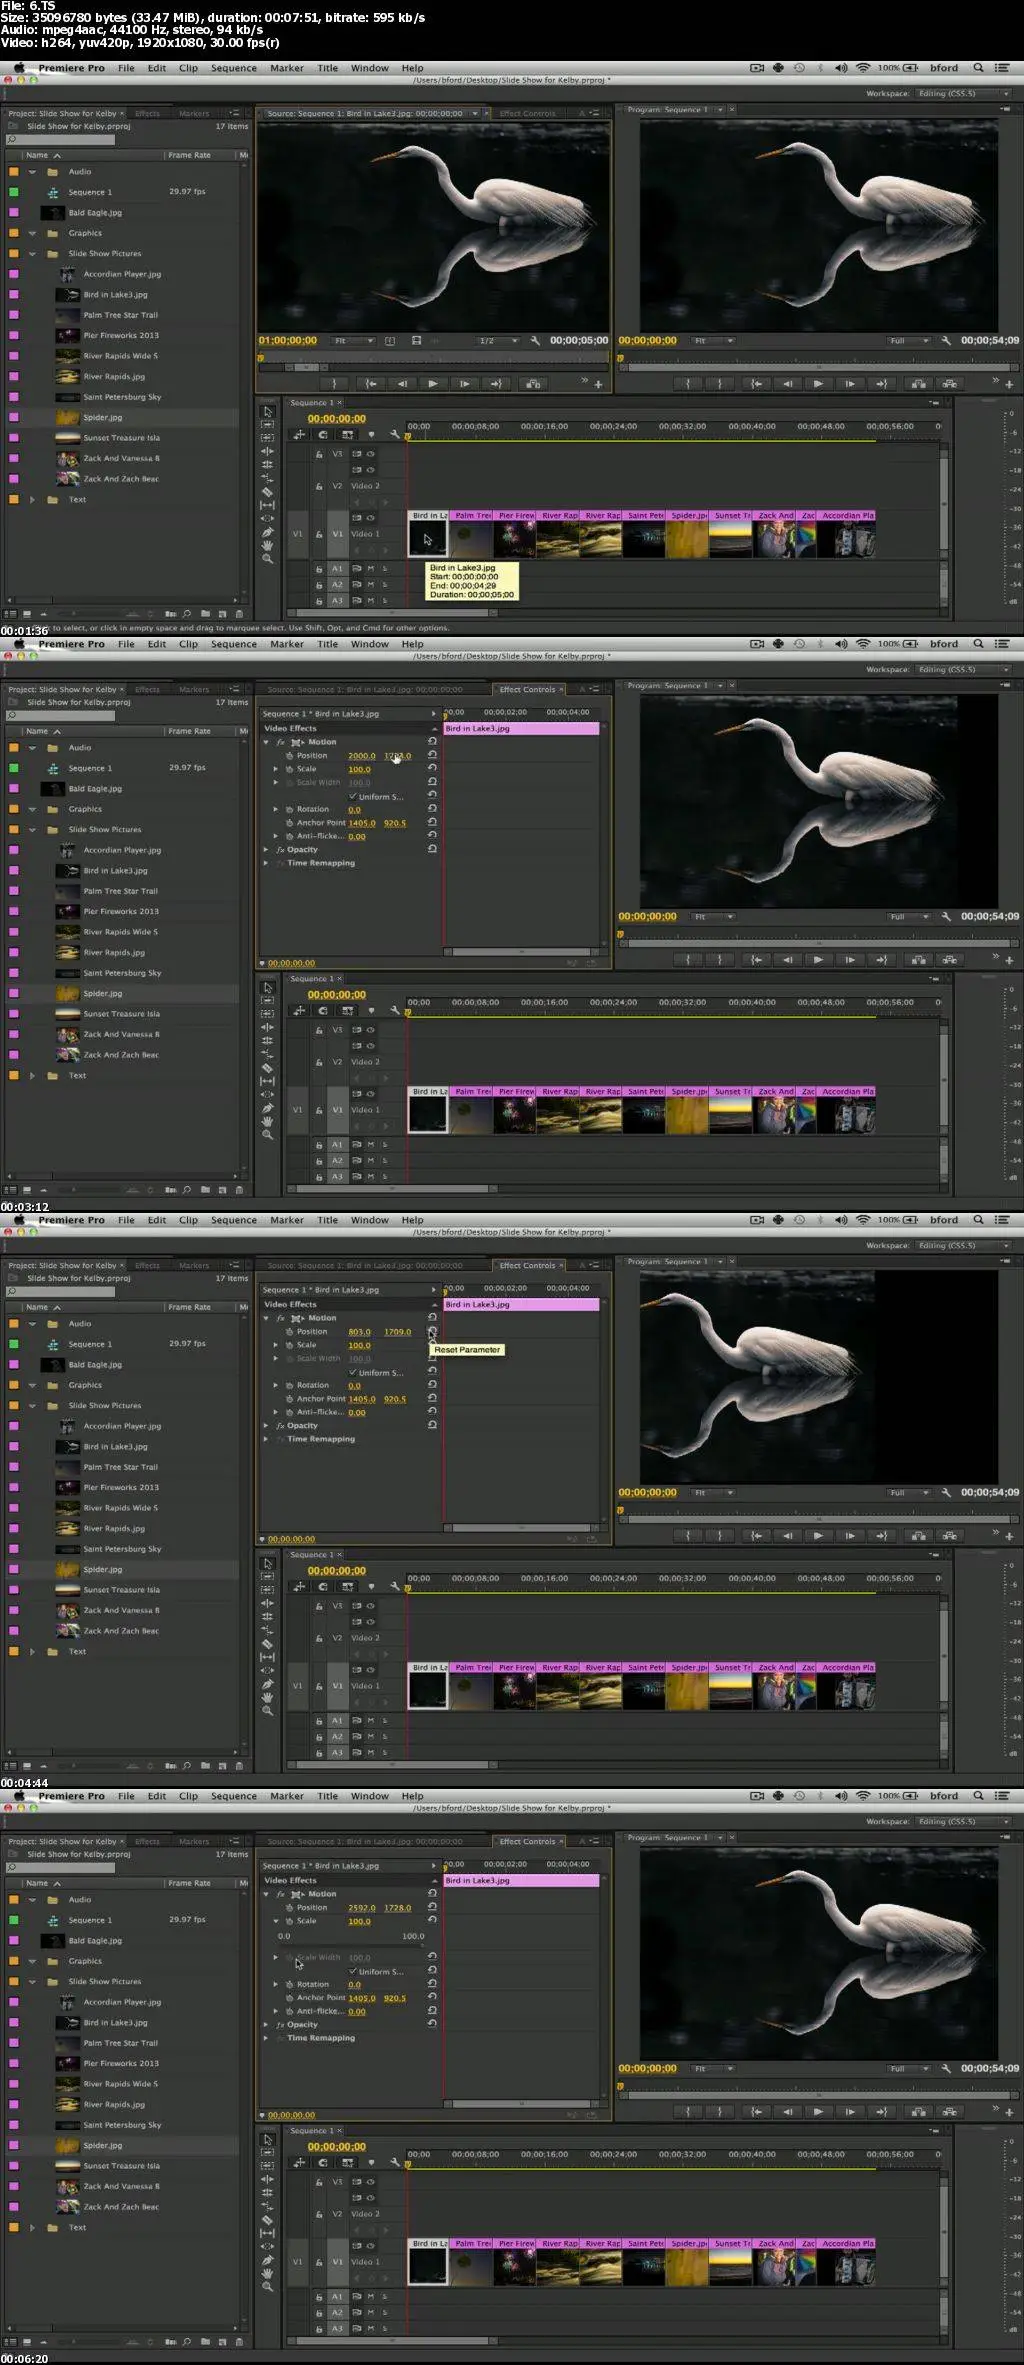Image resolution: width=1024 pixels, height=2365 pixels.
Task: In the 00:01:36 frame, select the Razor tool
Action: click(x=268, y=492)
